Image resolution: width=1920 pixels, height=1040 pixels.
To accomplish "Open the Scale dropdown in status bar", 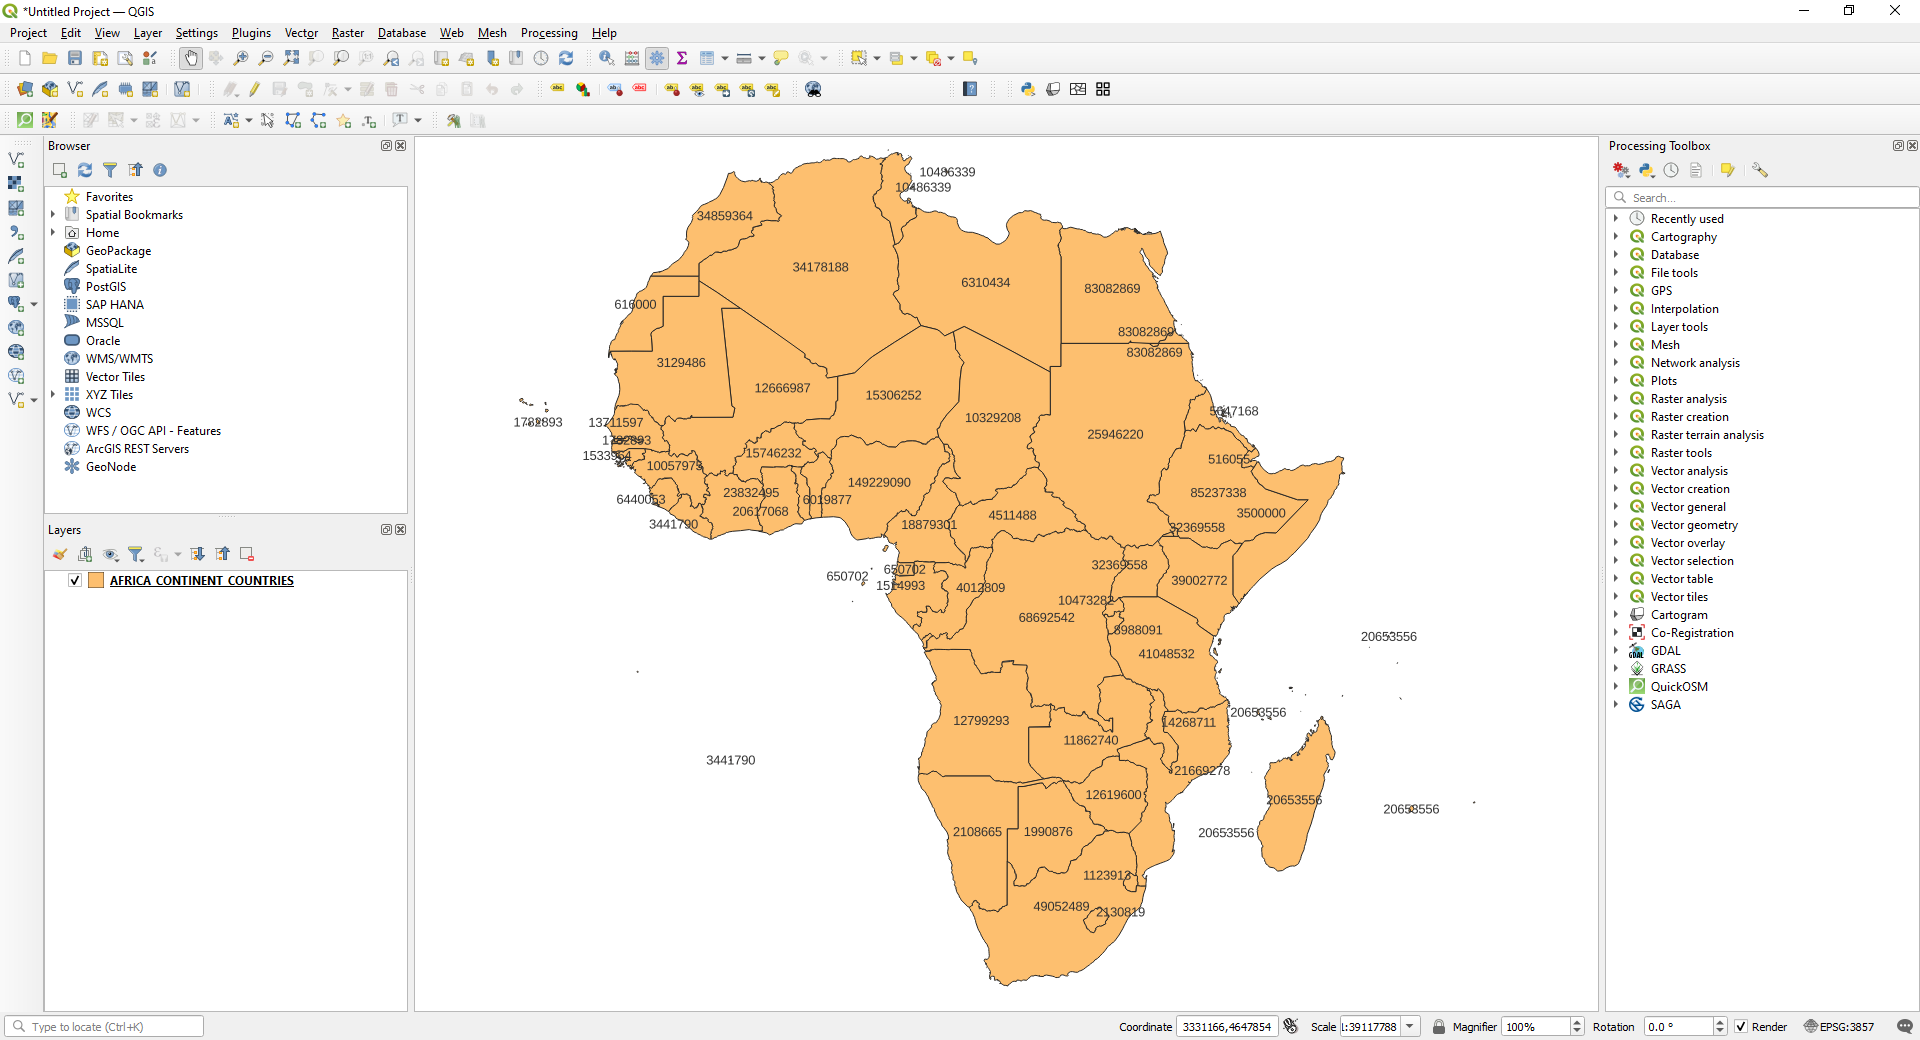I will (1410, 1026).
